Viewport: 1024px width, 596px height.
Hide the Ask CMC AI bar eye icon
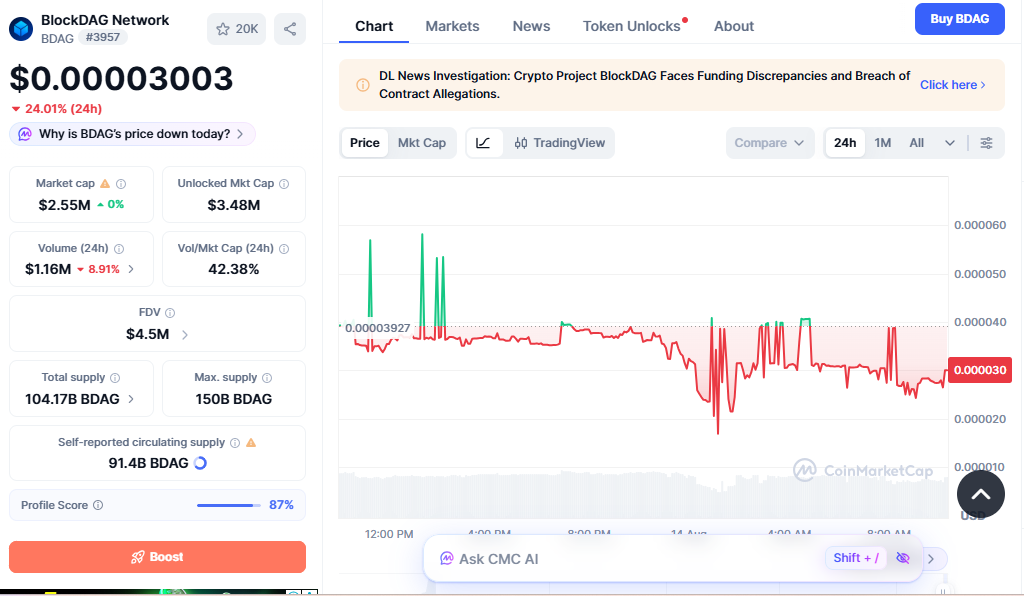pyautogui.click(x=903, y=558)
